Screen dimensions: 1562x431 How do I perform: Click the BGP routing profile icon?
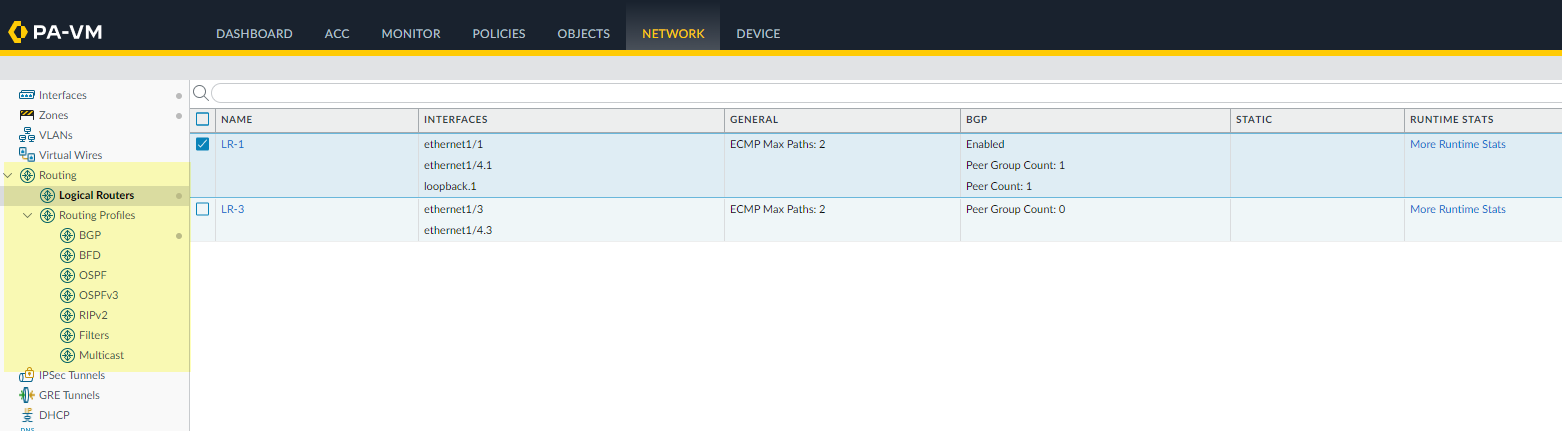pos(68,235)
